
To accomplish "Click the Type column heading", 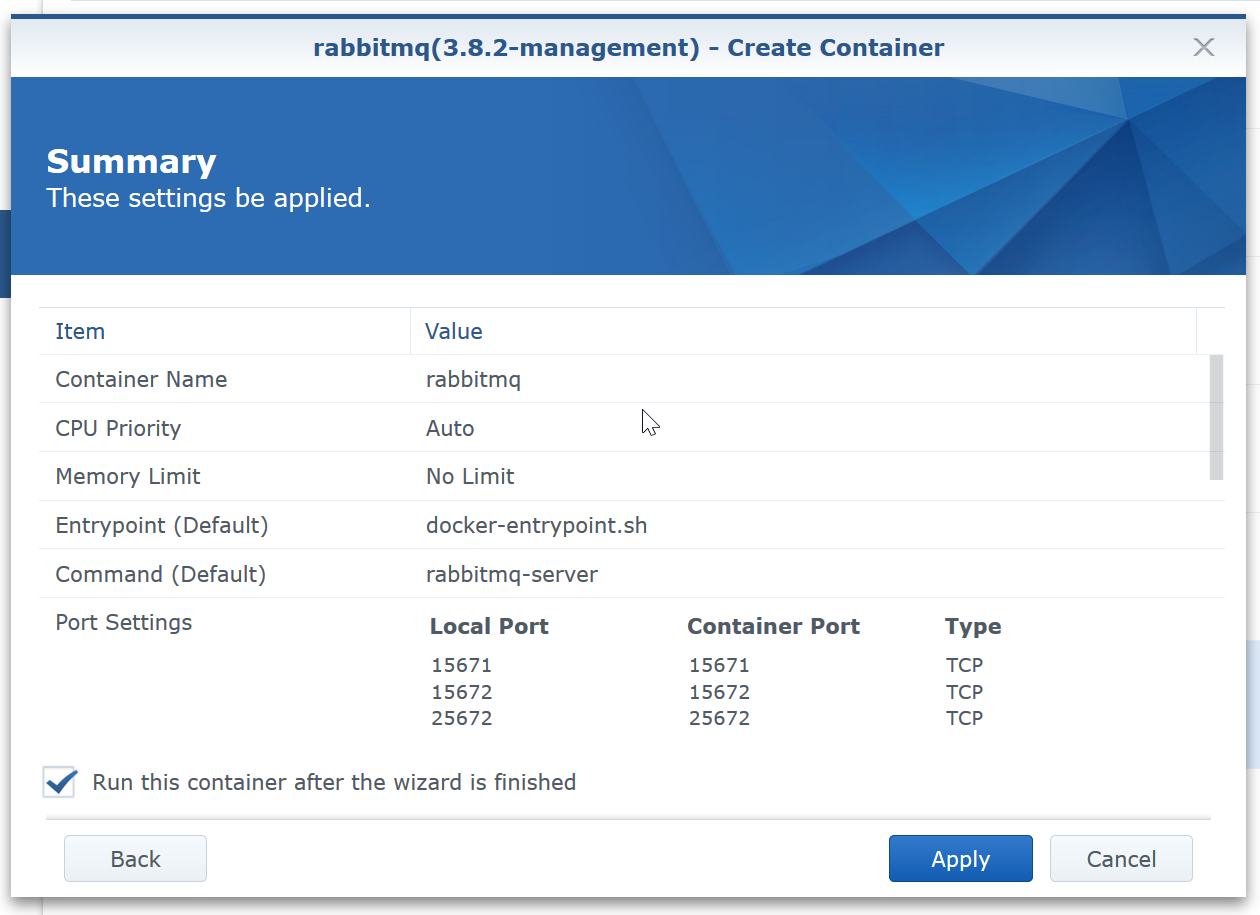I will point(972,627).
